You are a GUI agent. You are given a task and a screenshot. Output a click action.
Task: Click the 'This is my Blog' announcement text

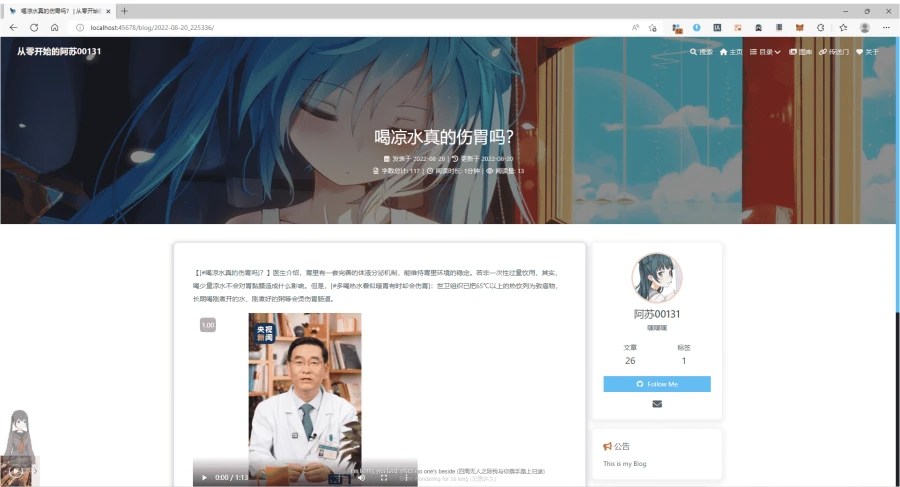click(x=624, y=463)
